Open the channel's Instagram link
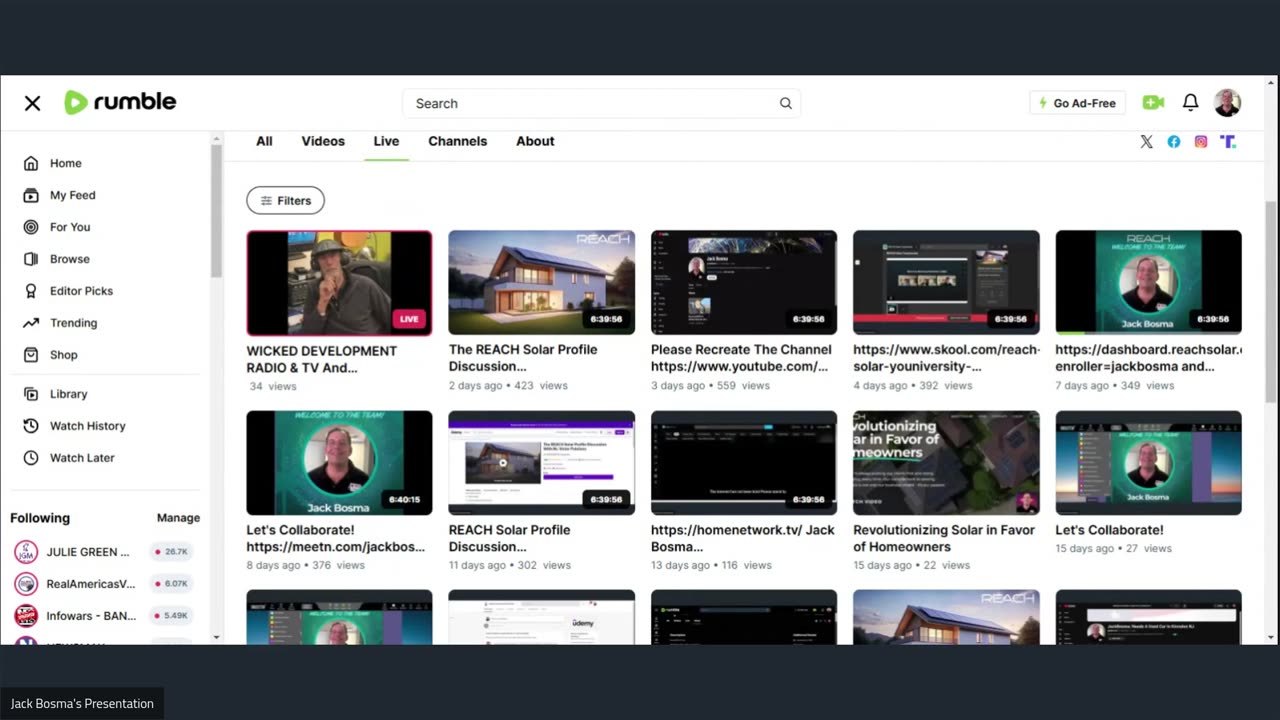Screen dimensions: 1280x720 click(1201, 142)
